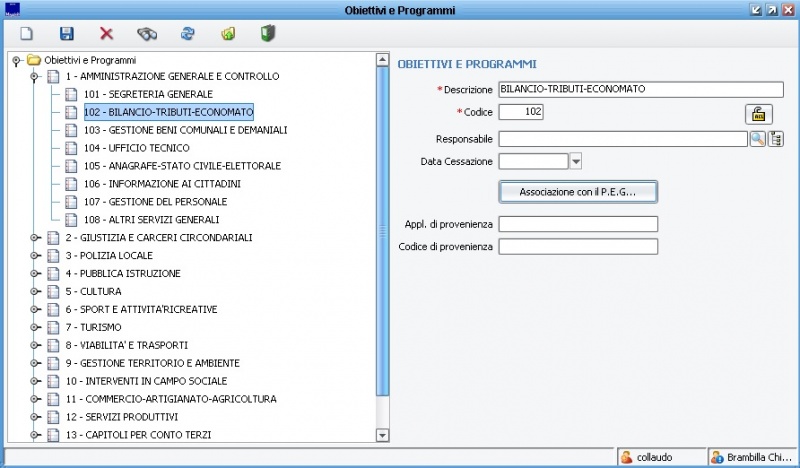
Task: Click the padlock icon beside Codice
Action: [759, 114]
